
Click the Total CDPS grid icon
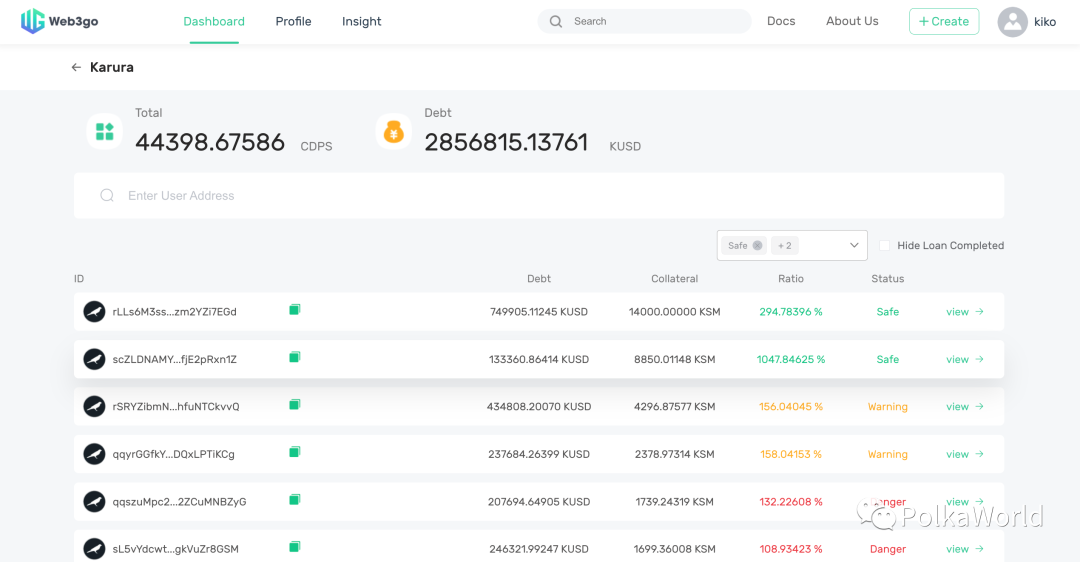coord(105,132)
